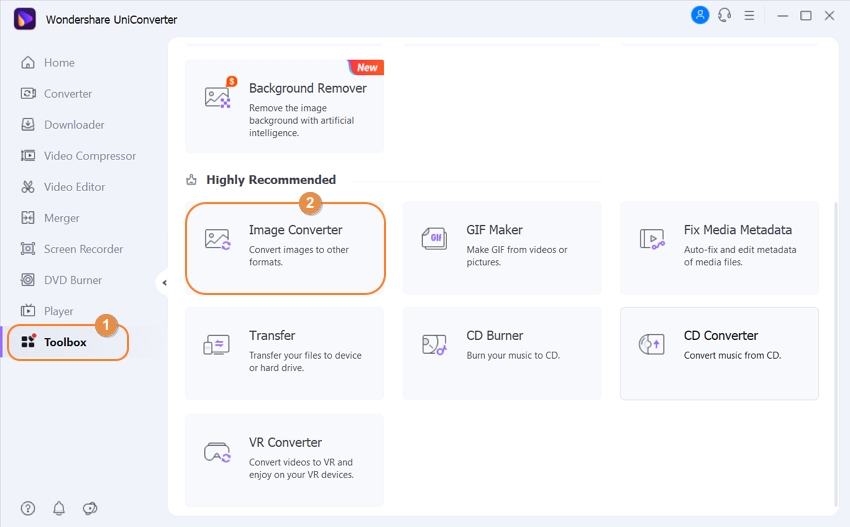Image resolution: width=850 pixels, height=527 pixels.
Task: Click the New badge on Background Remover
Action: 366,67
